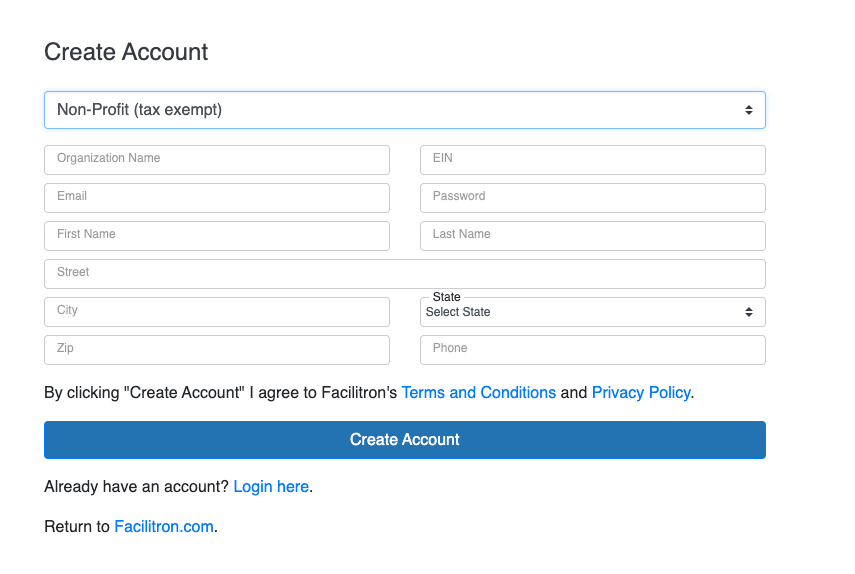Click the Password field
Image resolution: width=855 pixels, height=574 pixels.
(593, 198)
